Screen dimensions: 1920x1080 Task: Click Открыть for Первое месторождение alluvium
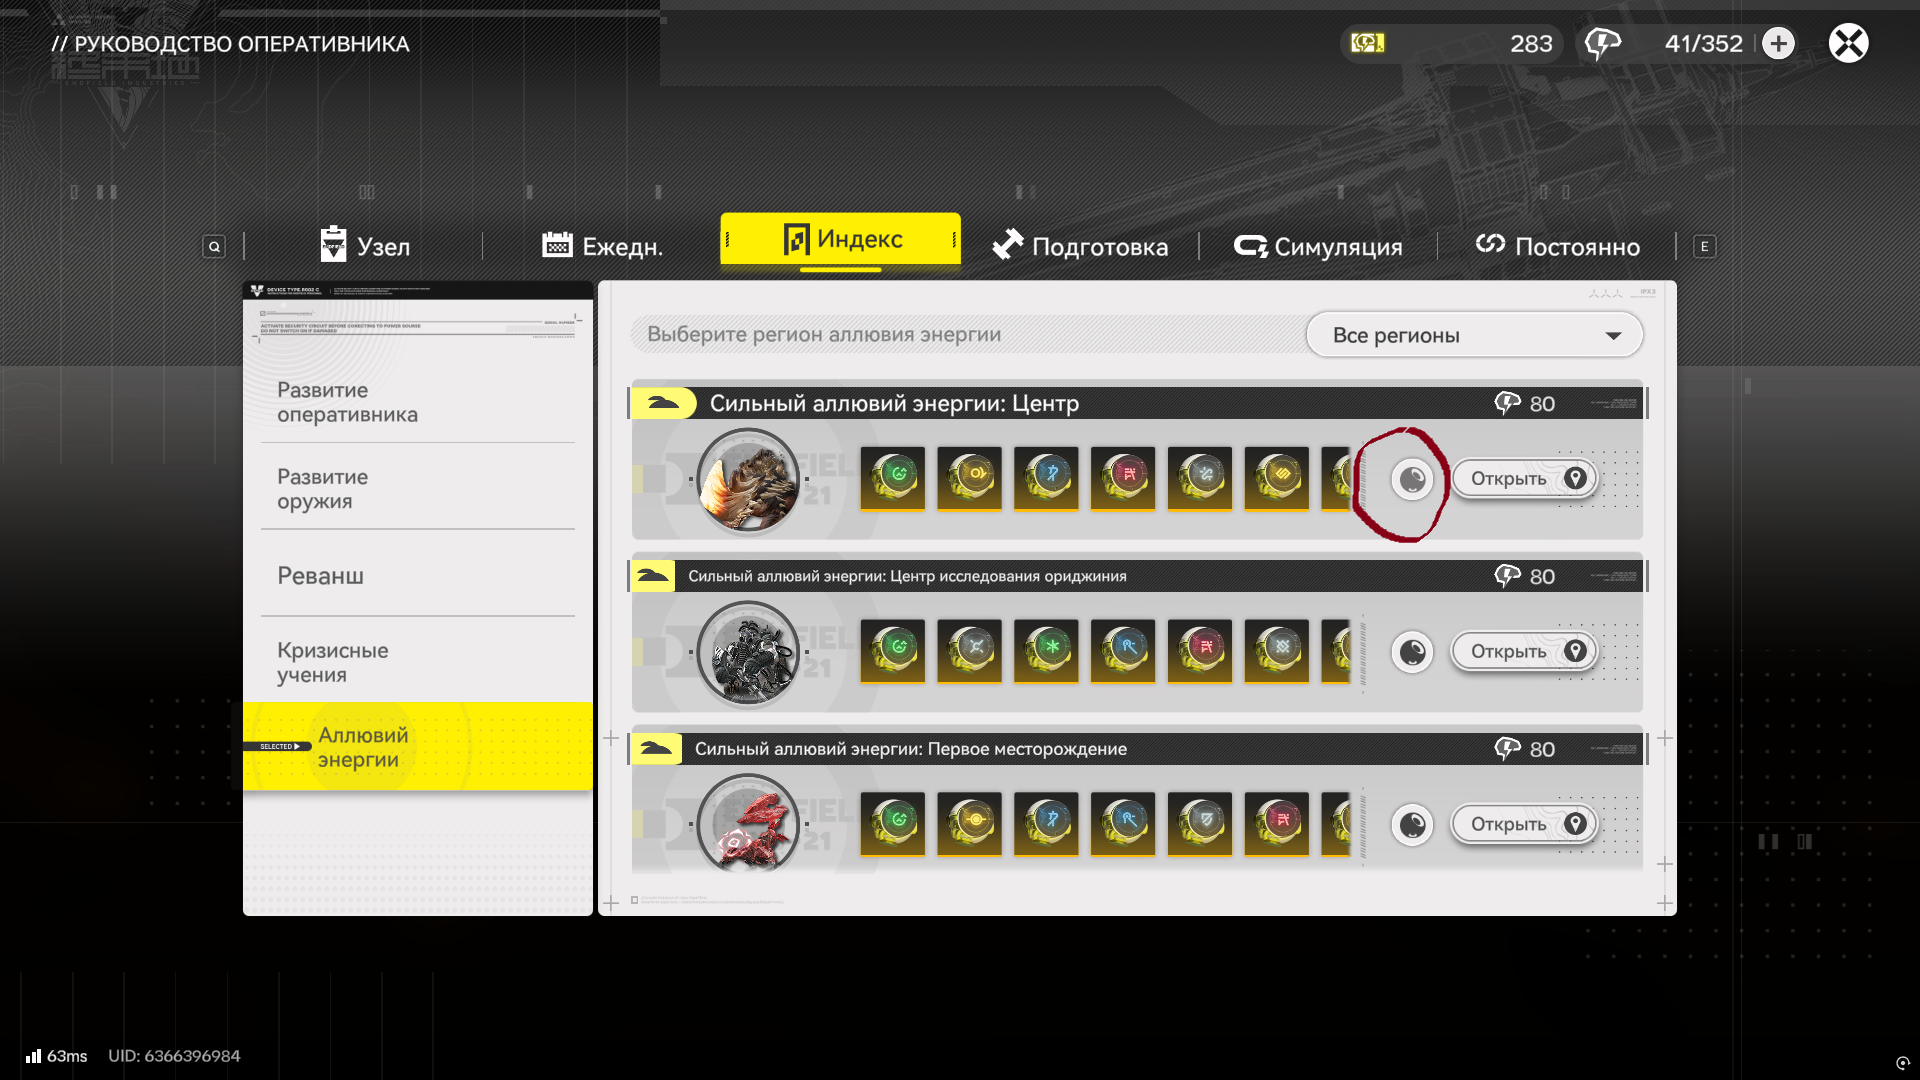pyautogui.click(x=1526, y=825)
